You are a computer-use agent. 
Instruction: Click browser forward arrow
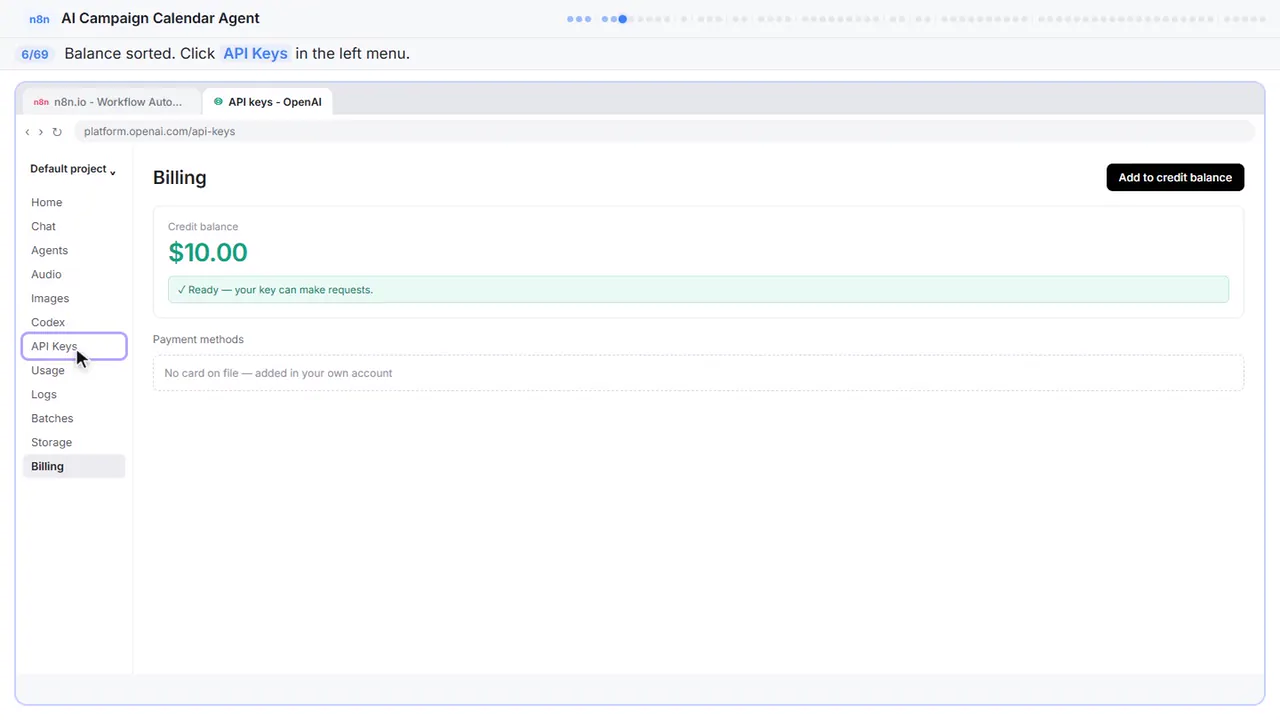(x=40, y=132)
